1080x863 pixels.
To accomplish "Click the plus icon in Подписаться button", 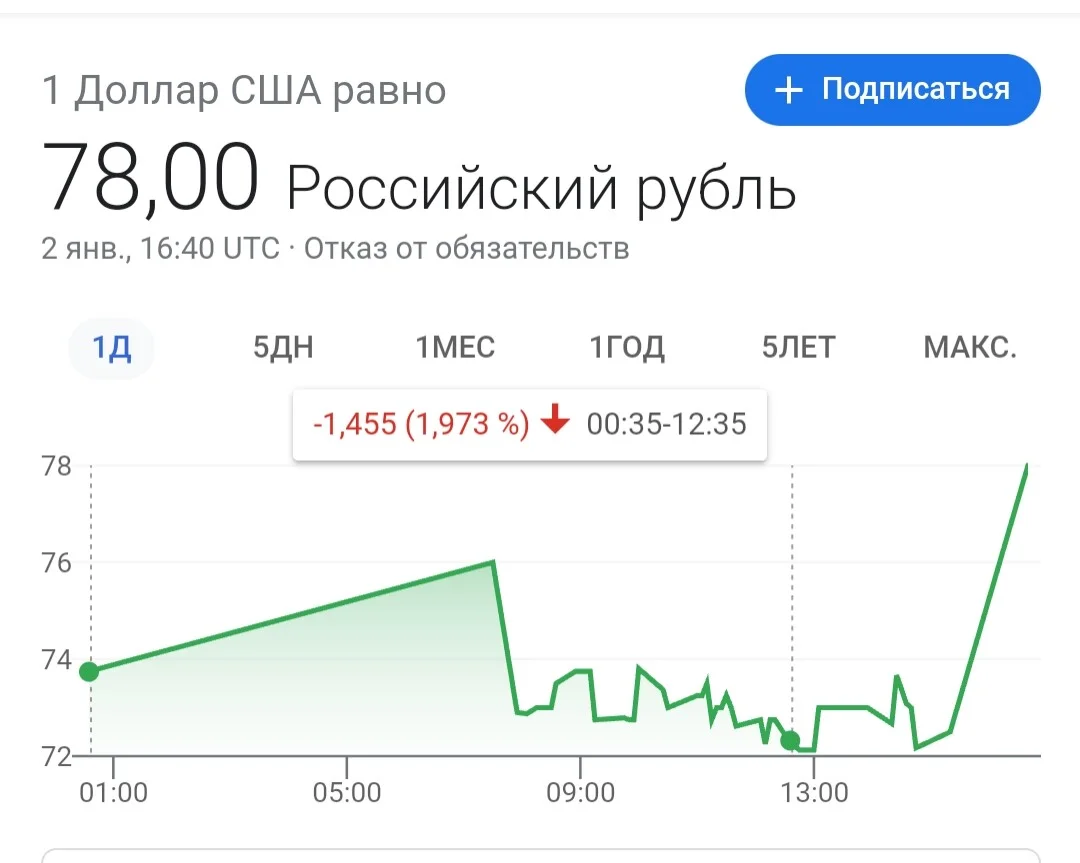I will (x=789, y=90).
